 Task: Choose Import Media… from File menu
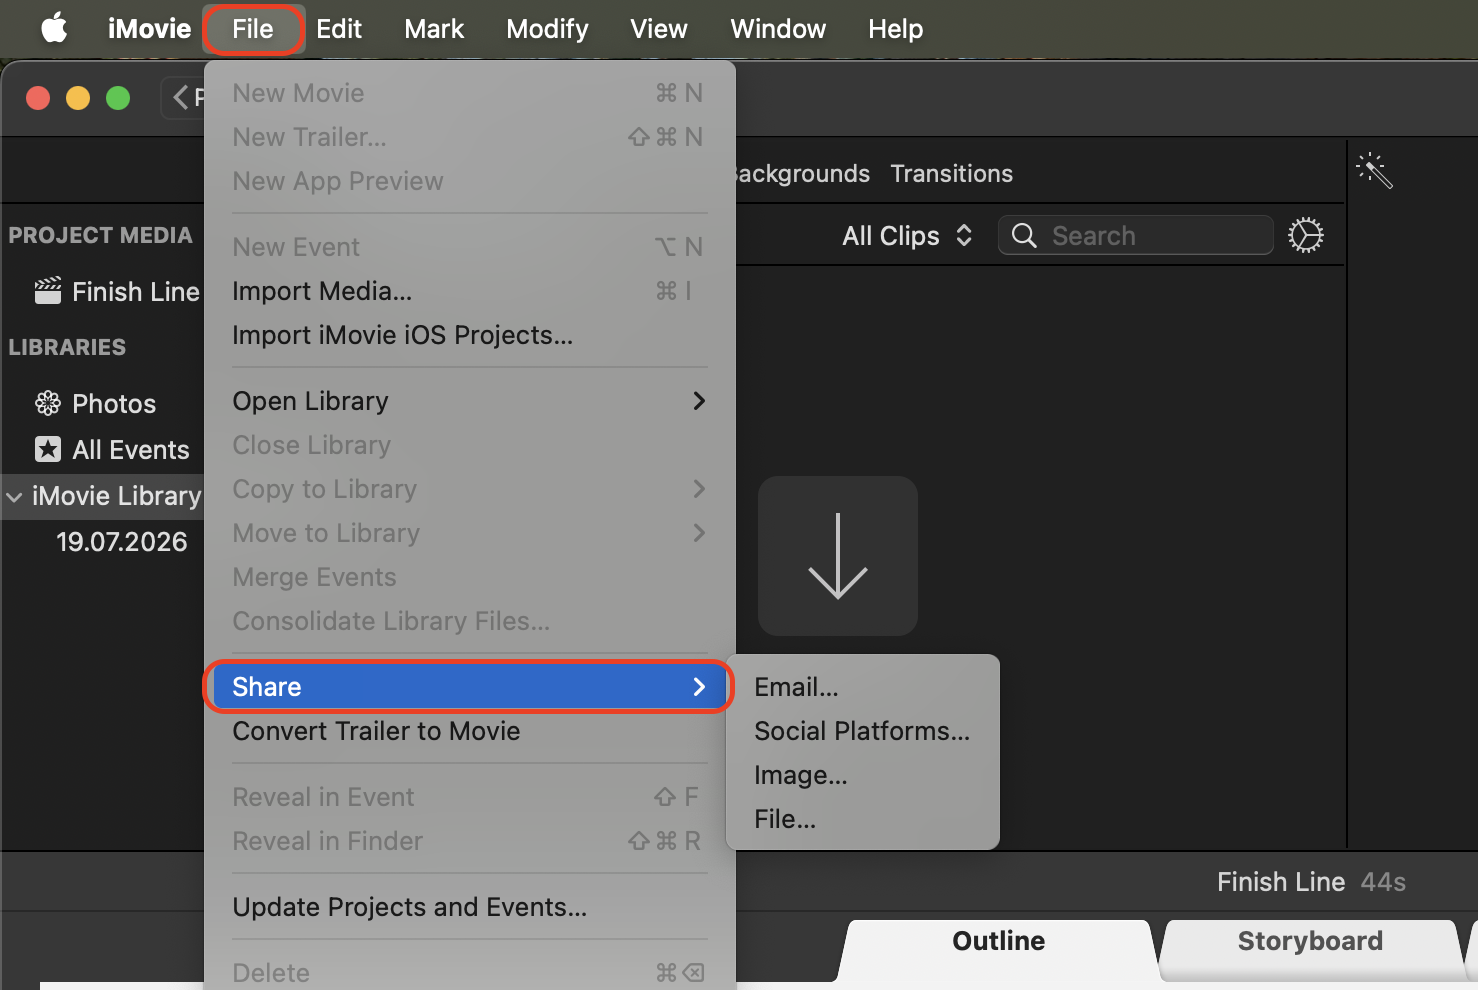tap(470, 291)
